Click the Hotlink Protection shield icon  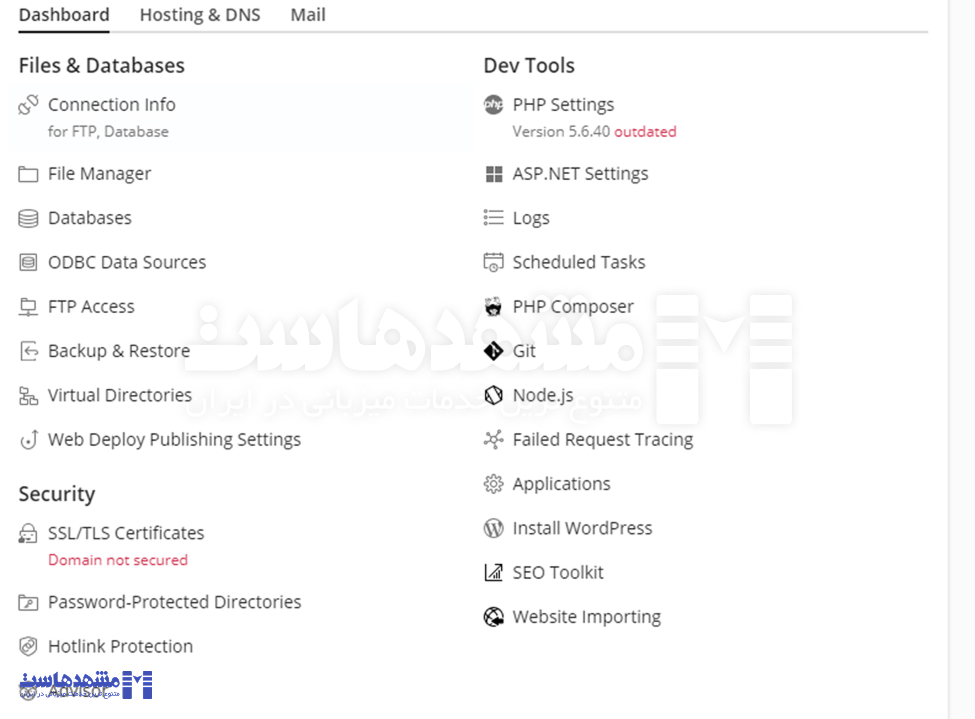click(x=28, y=646)
